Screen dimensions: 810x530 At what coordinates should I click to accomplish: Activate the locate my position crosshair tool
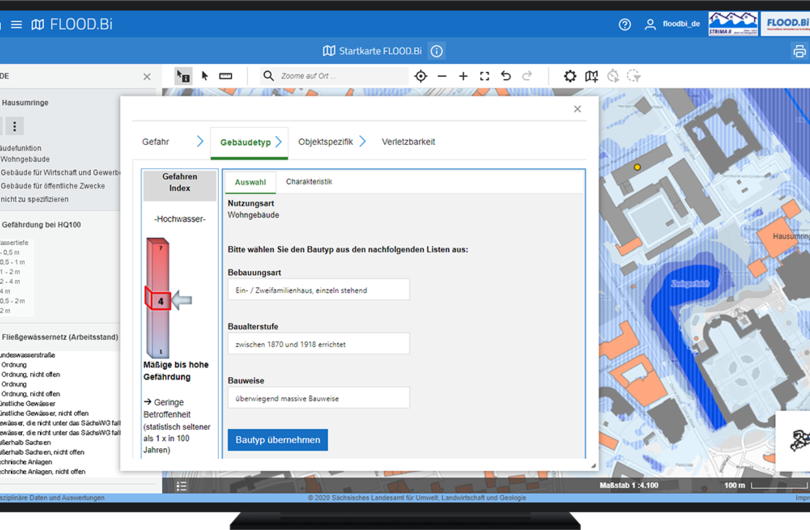pos(421,76)
